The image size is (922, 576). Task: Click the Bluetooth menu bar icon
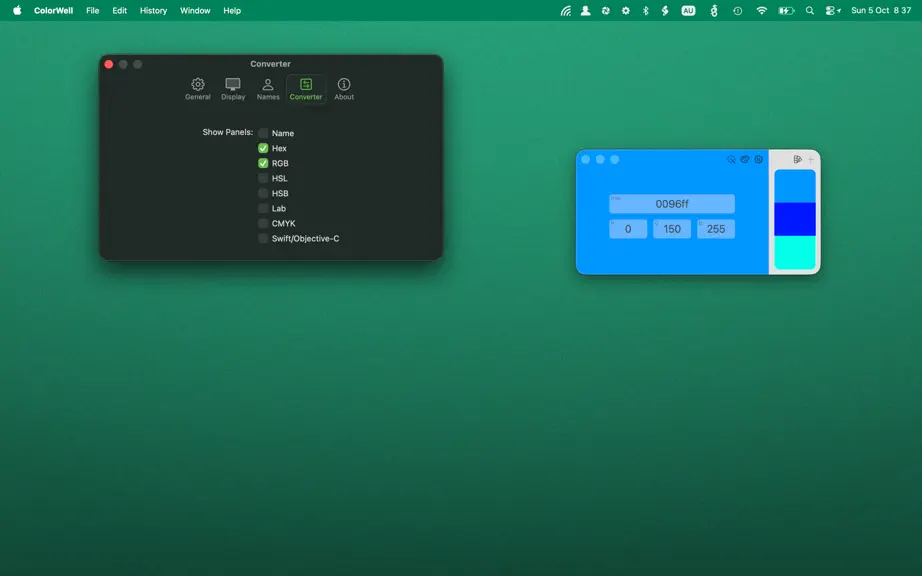point(645,11)
